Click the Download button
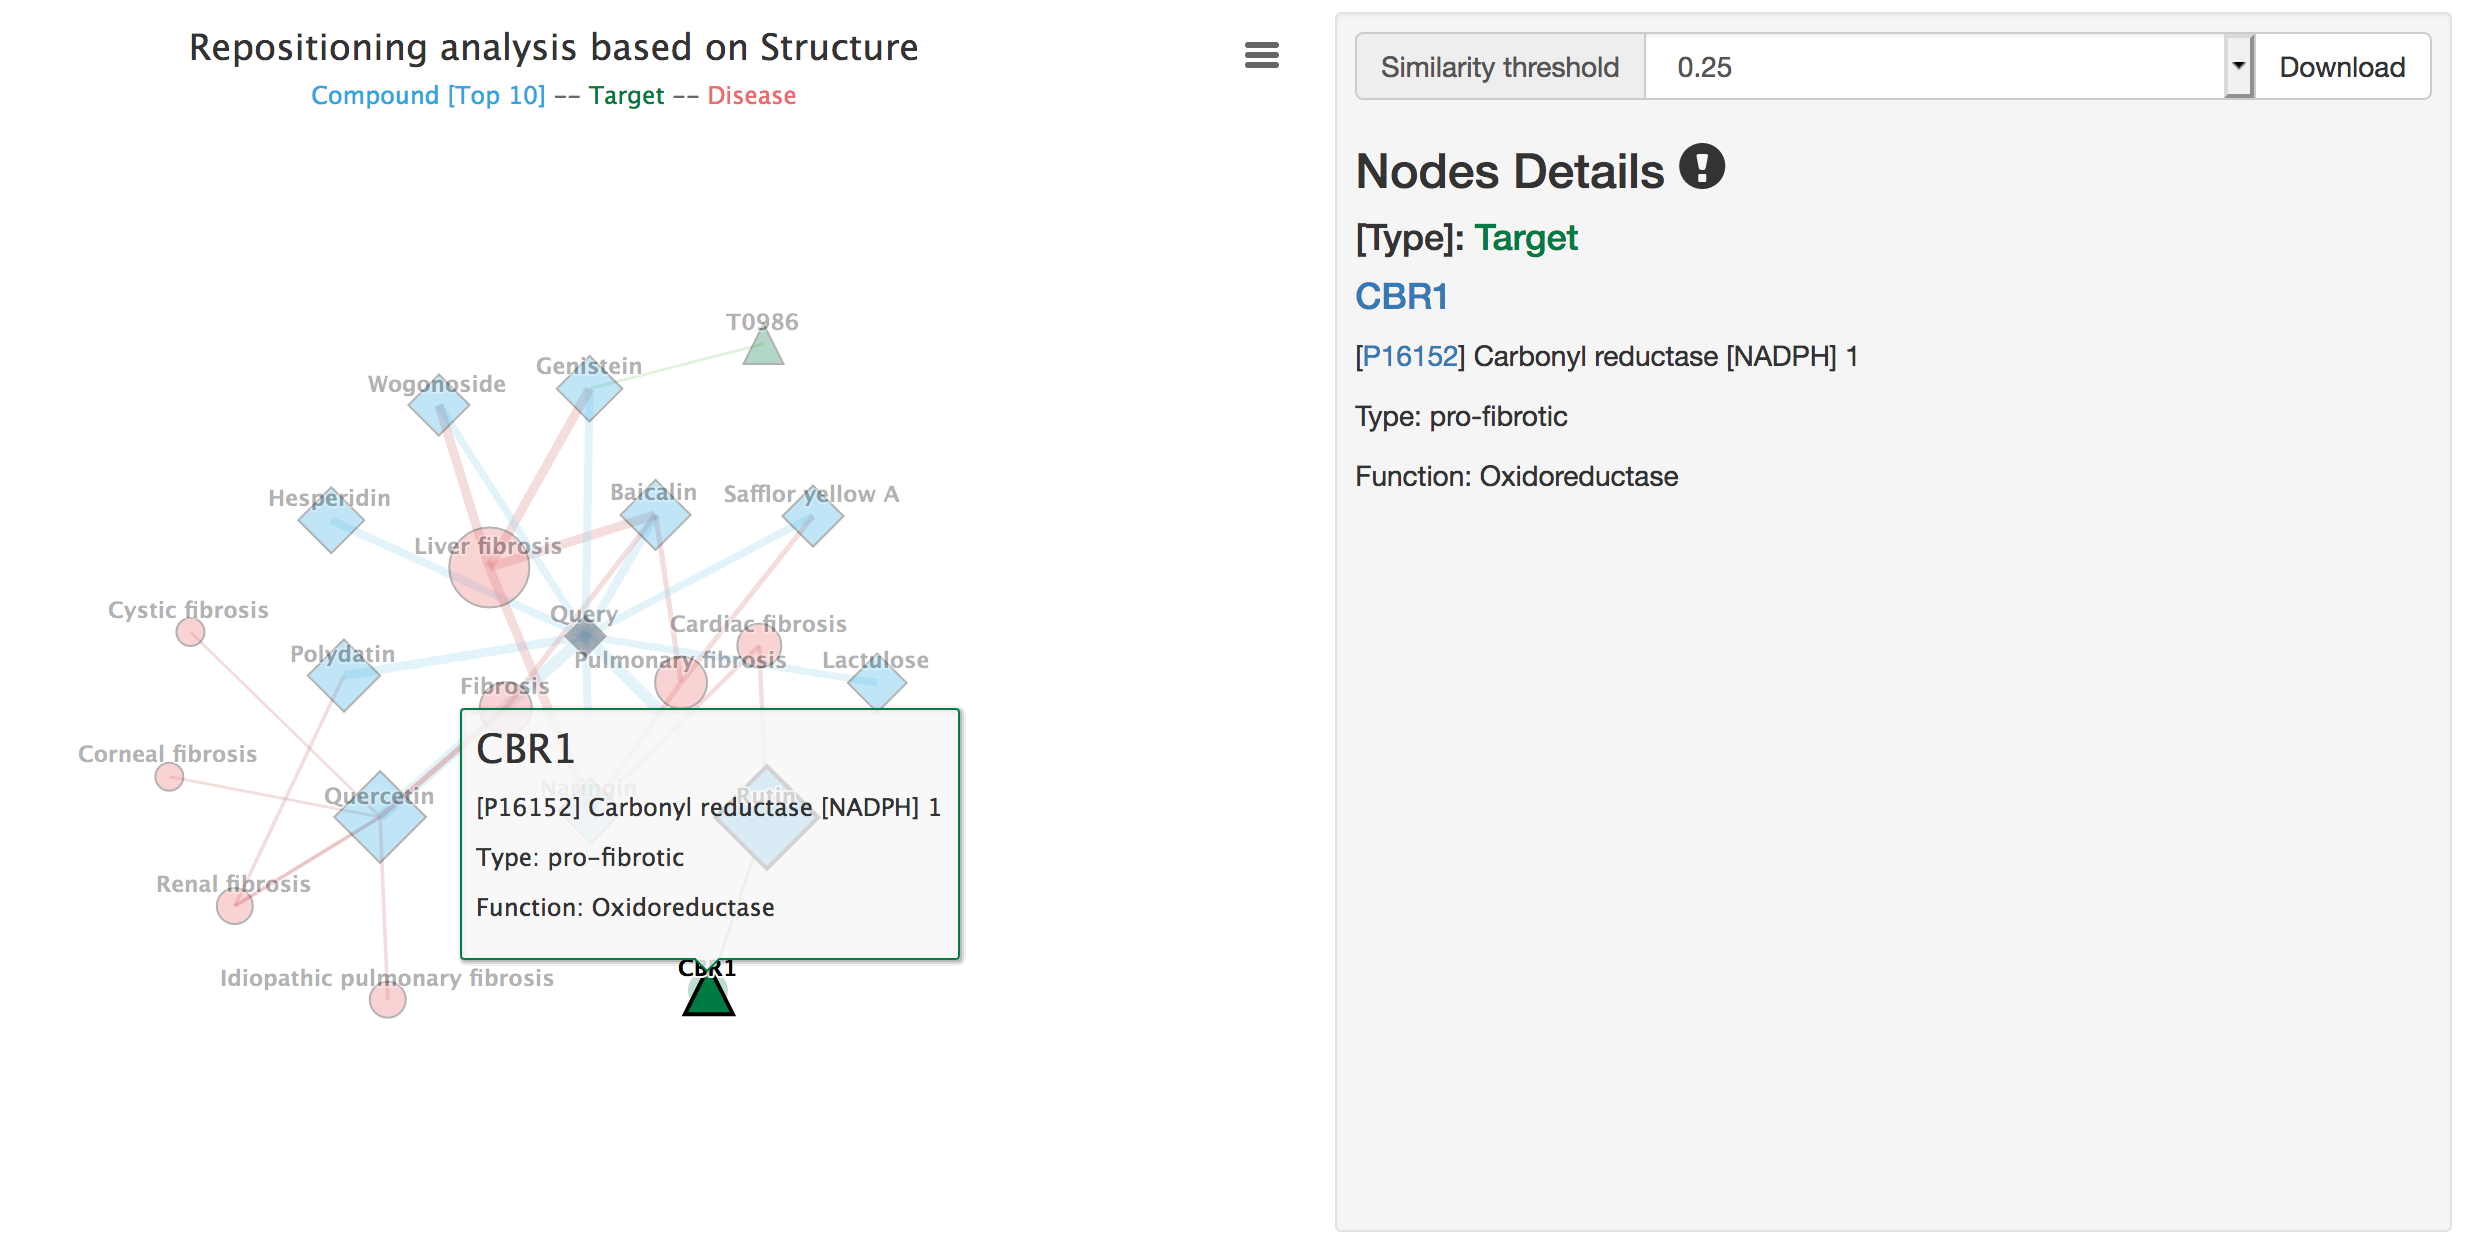2468x1242 pixels. point(2342,67)
